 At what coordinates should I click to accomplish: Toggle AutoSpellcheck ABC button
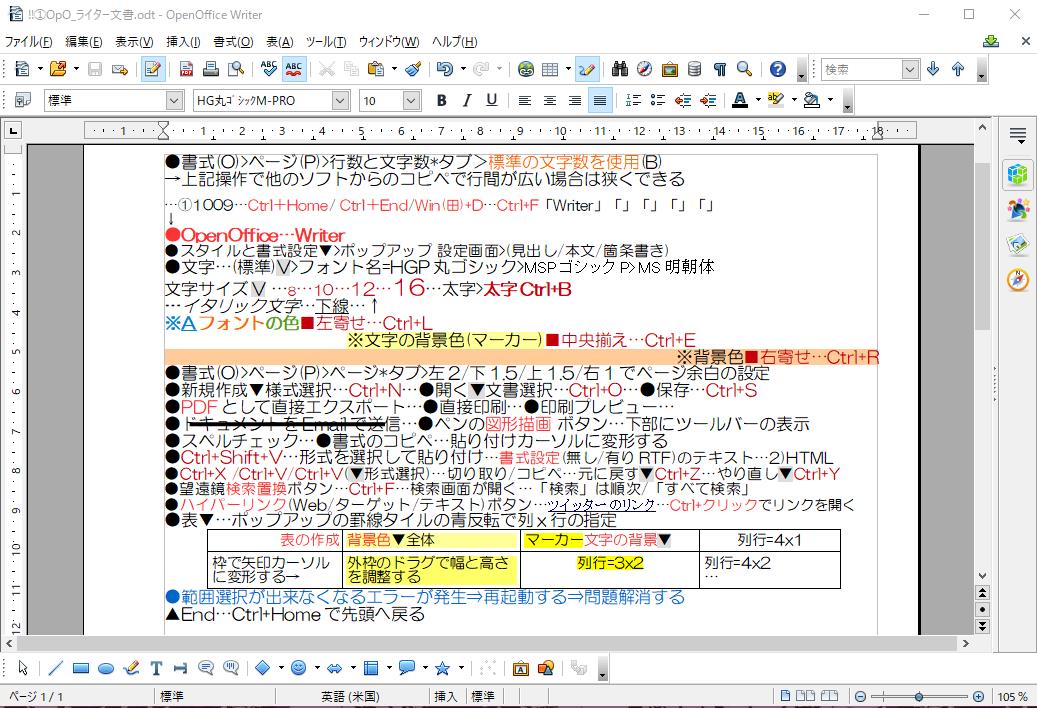click(x=294, y=69)
